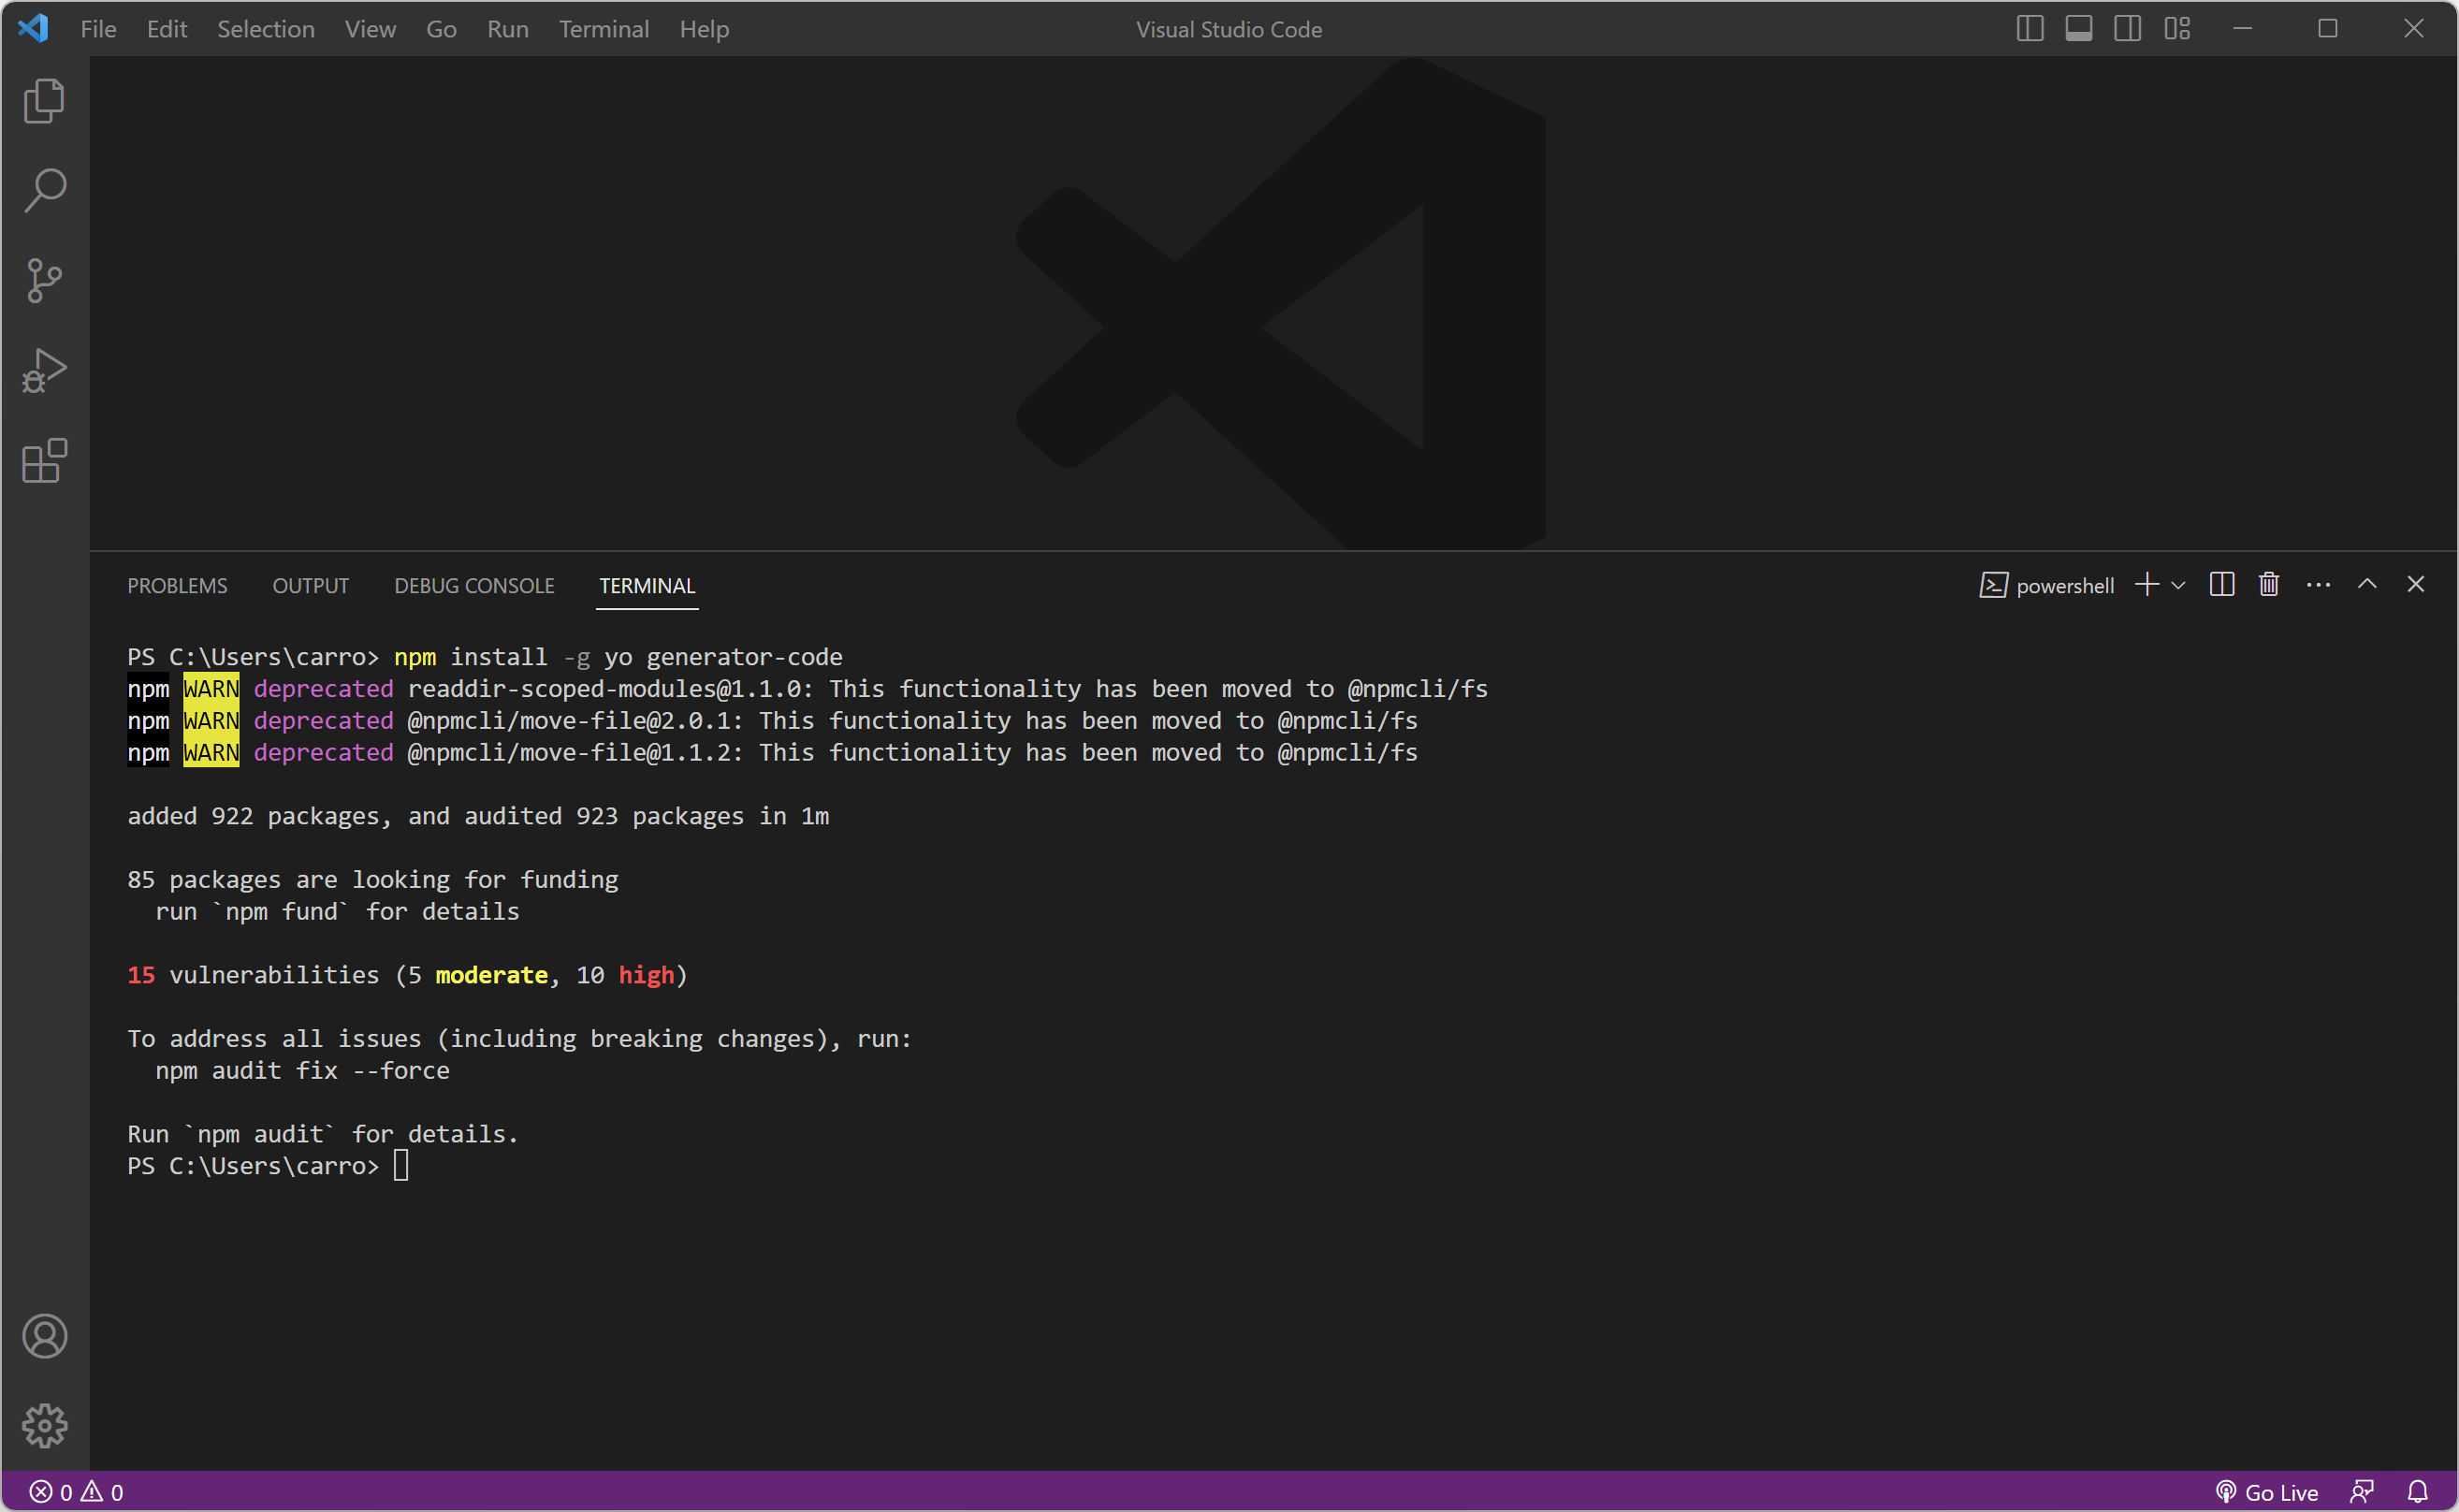The height and width of the screenshot is (1512, 2459).
Task: Click errors and warnings status indicator
Action: (x=76, y=1492)
